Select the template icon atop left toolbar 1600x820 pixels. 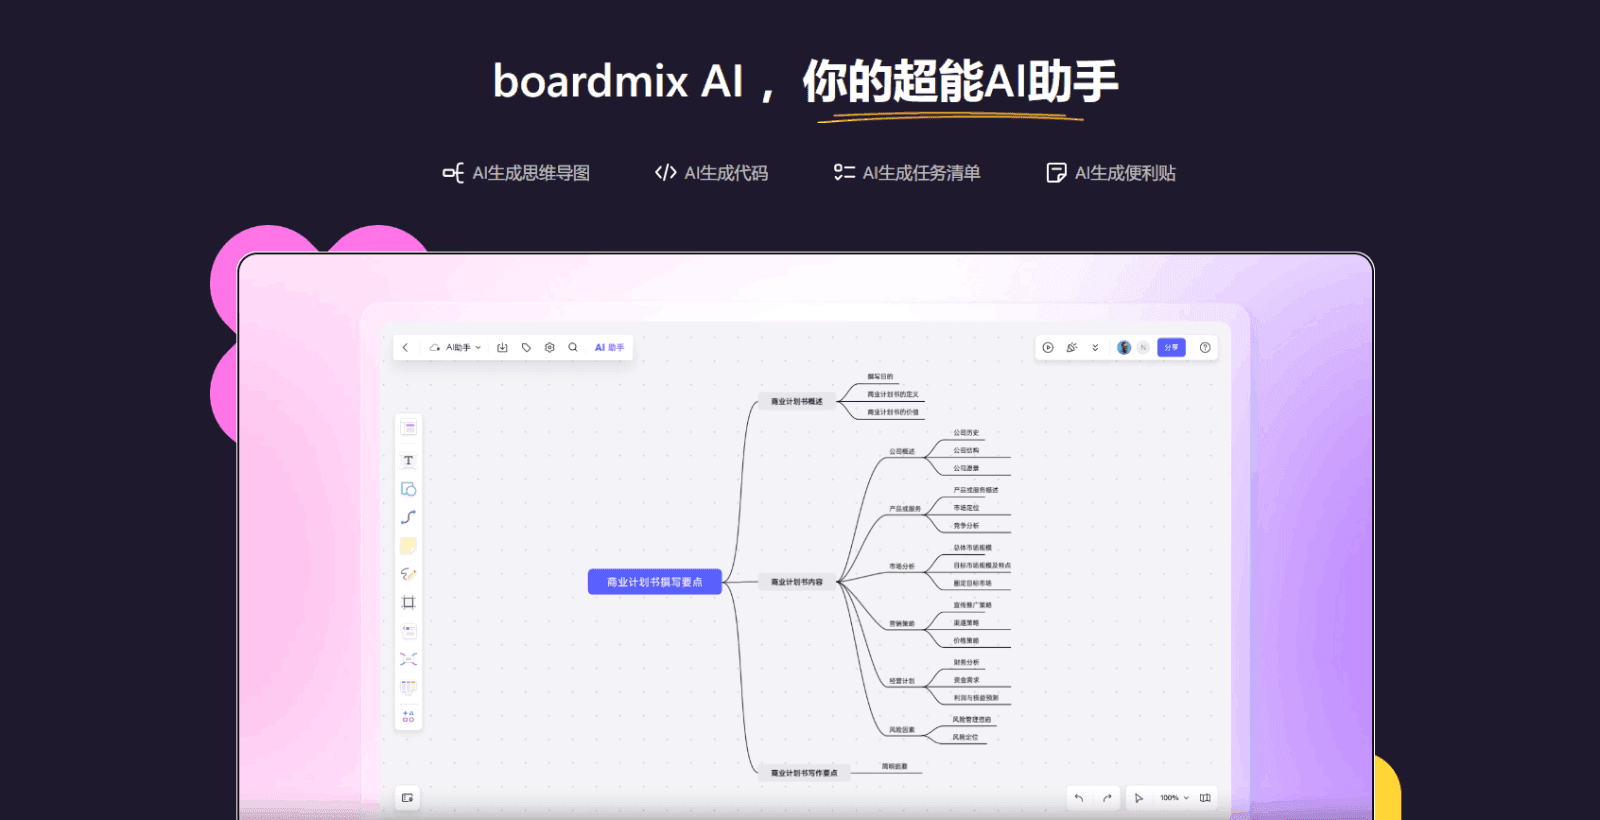408,428
